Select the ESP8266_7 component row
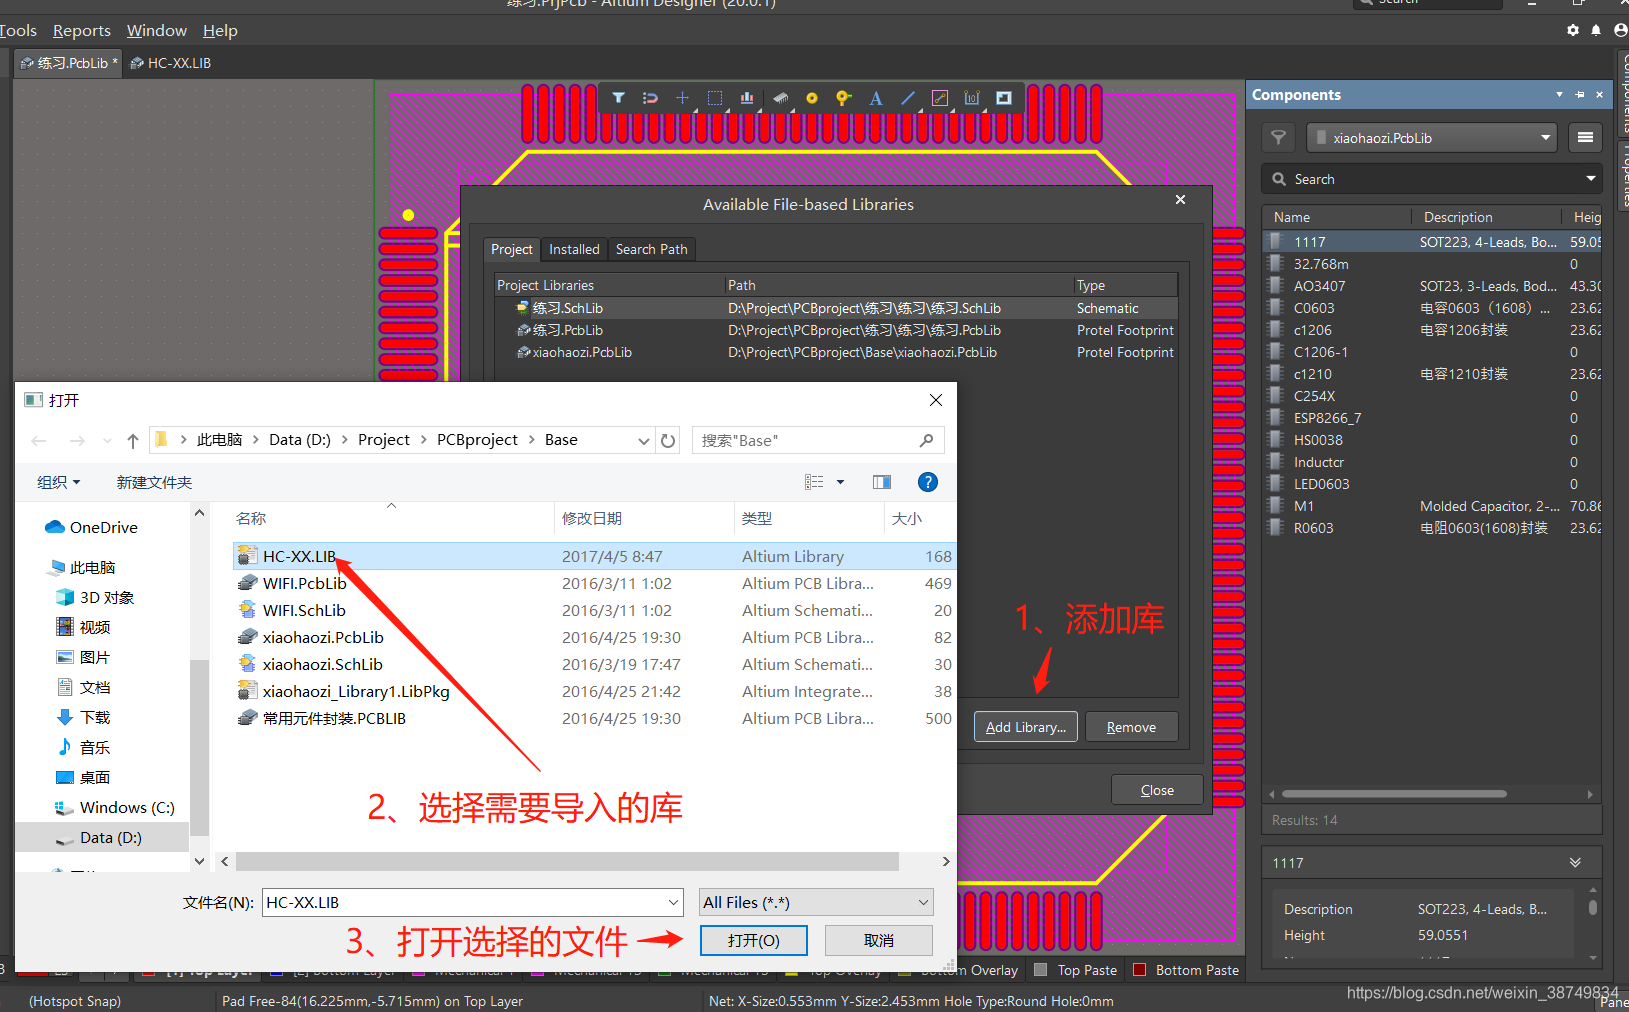 click(x=1432, y=418)
